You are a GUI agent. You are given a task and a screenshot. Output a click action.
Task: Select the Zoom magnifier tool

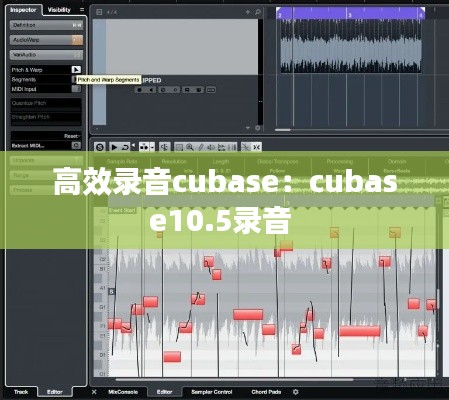[x=190, y=147]
